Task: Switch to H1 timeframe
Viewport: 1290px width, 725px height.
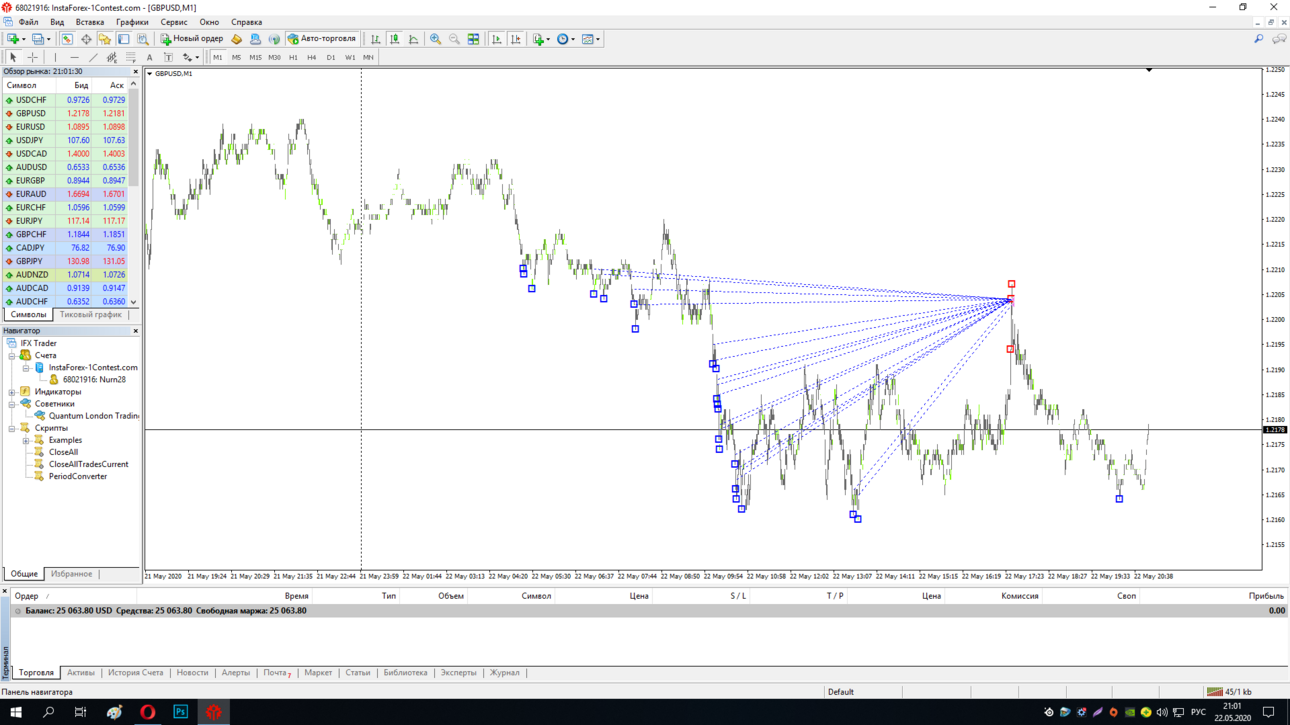Action: pos(293,57)
